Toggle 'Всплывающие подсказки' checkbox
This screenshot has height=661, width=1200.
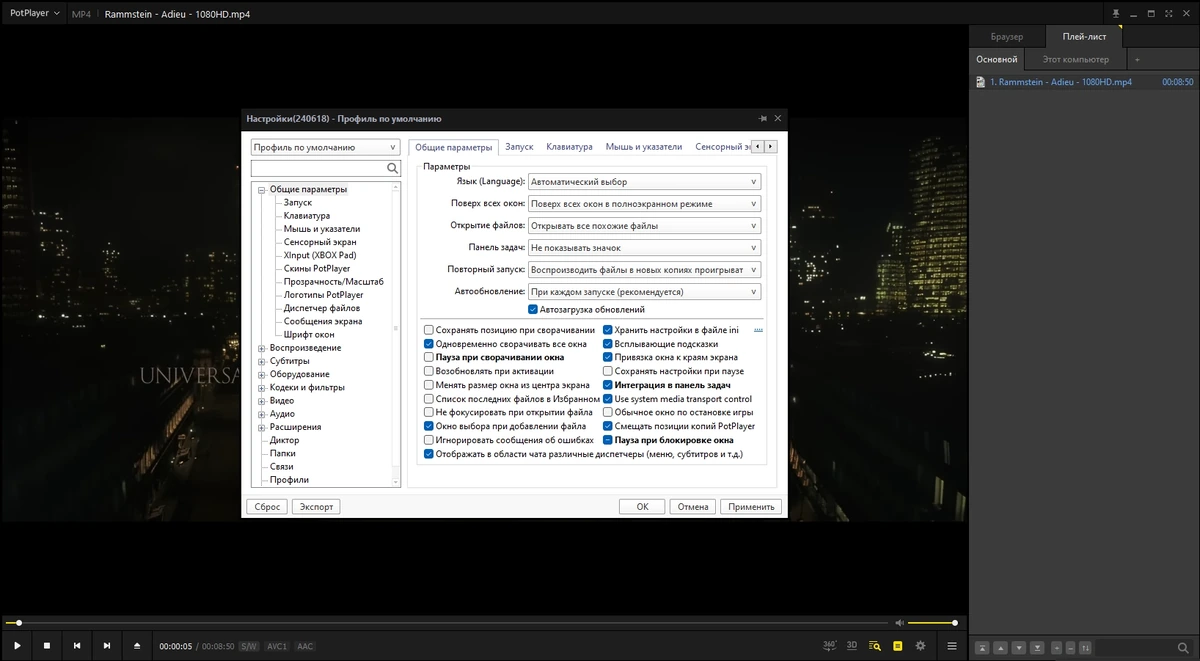(608, 343)
